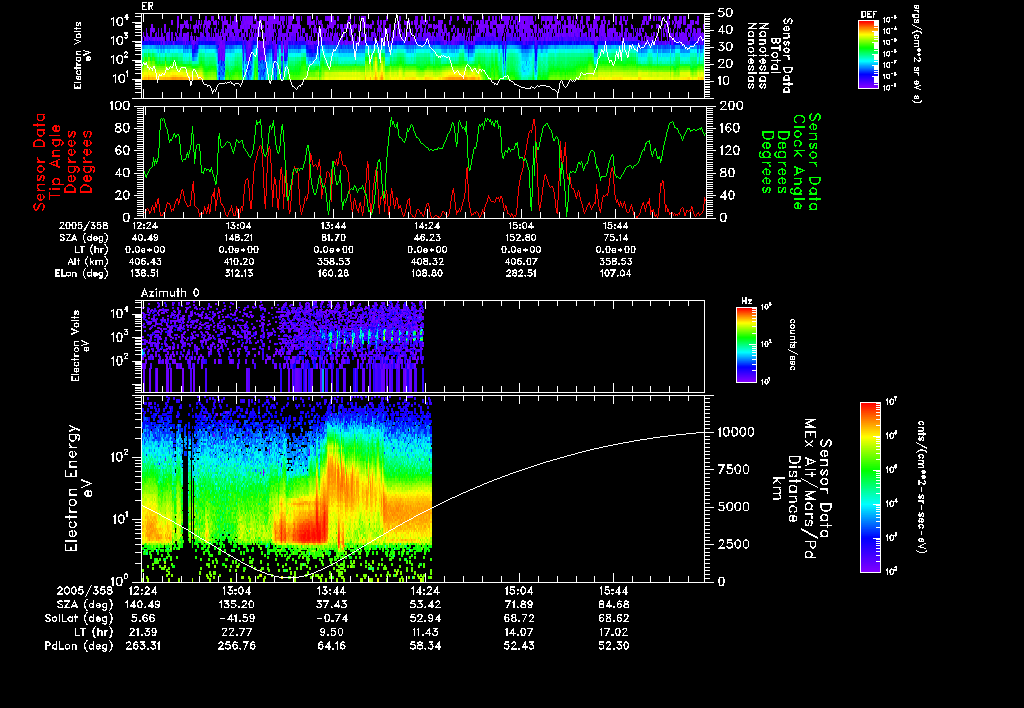Image resolution: width=1024 pixels, height=708 pixels.
Task: Click the 5000 km altitude tick label
Action: pyautogui.click(x=733, y=507)
